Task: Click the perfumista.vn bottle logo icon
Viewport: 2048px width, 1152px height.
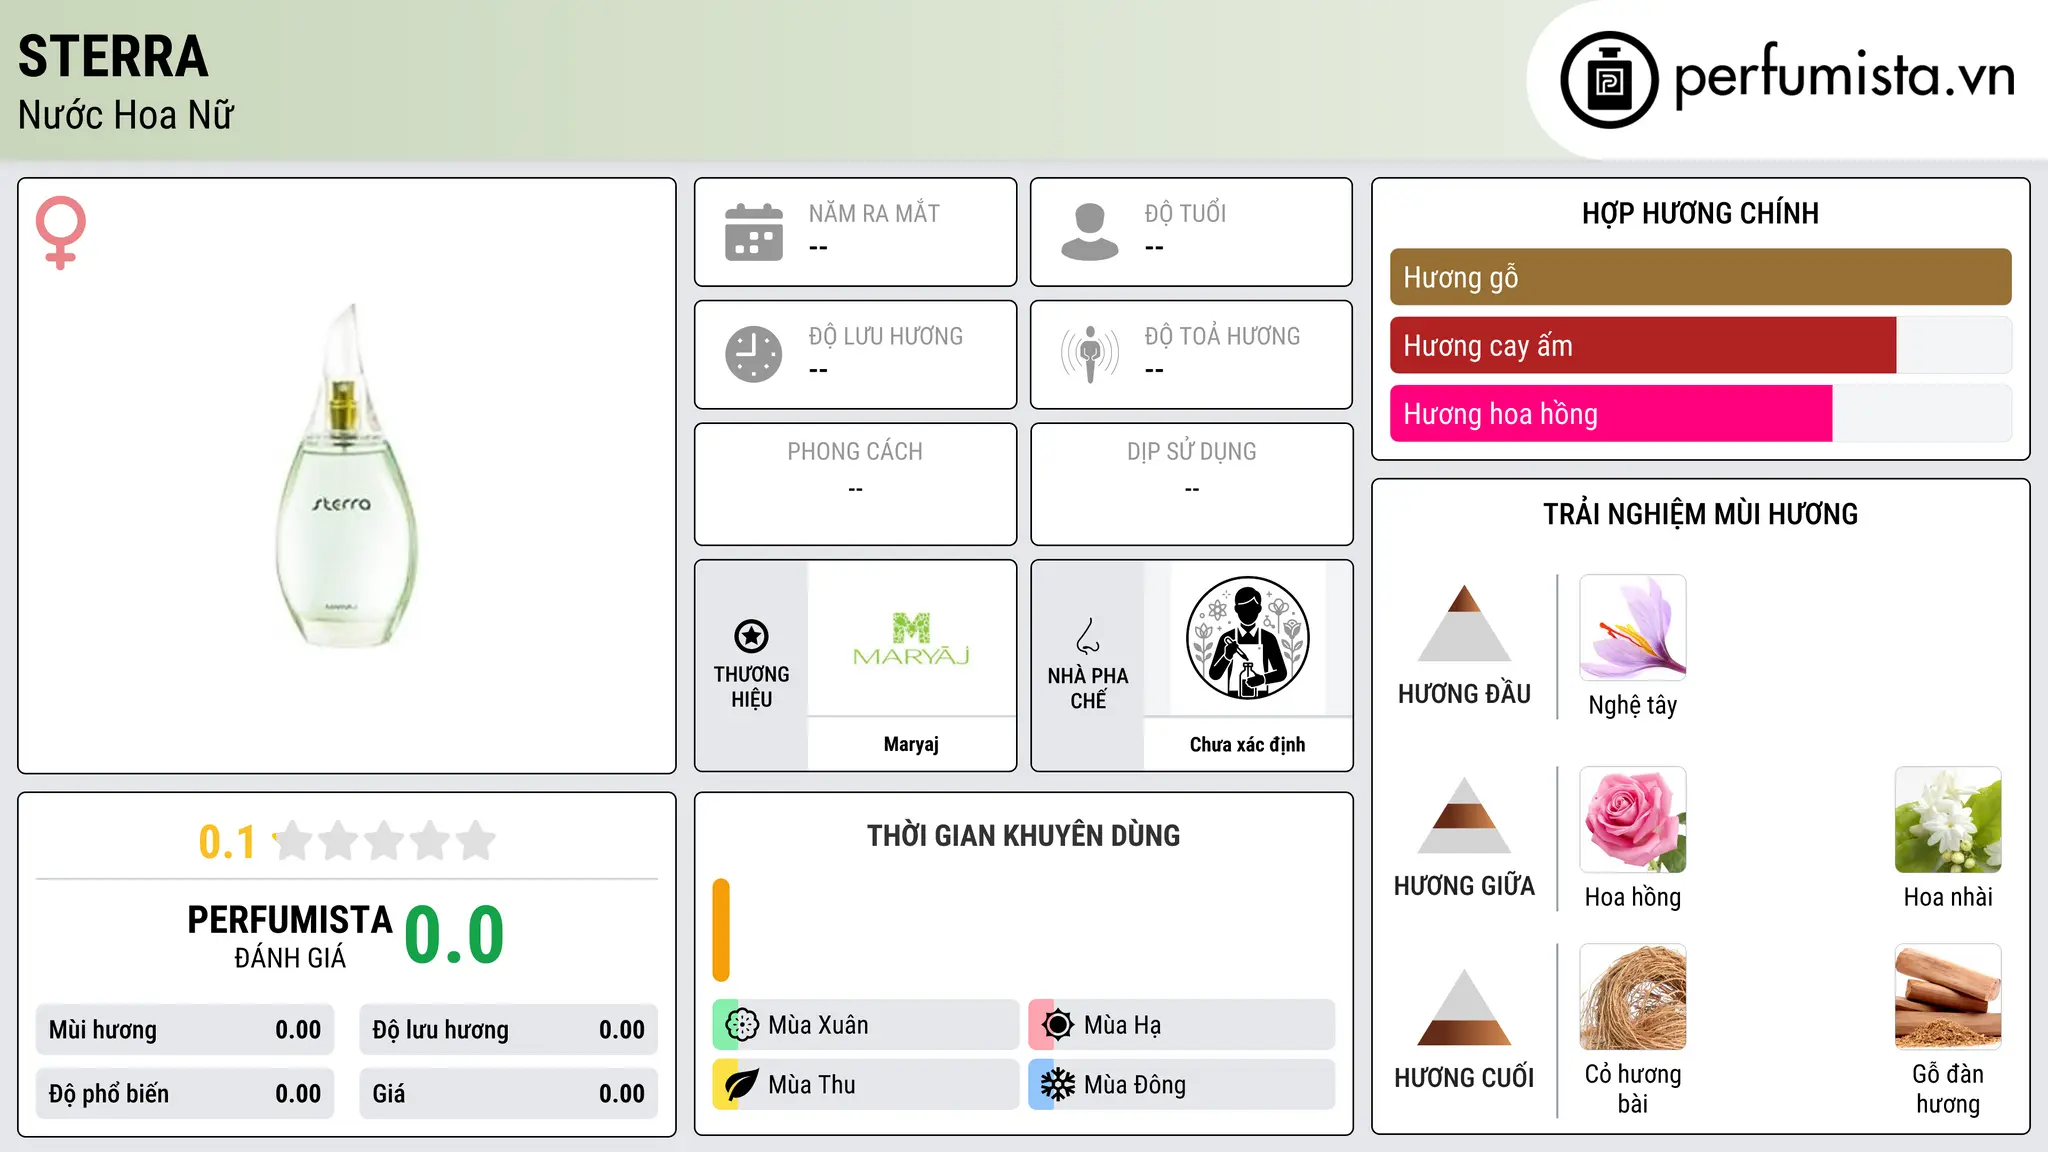Action: coord(1609,80)
